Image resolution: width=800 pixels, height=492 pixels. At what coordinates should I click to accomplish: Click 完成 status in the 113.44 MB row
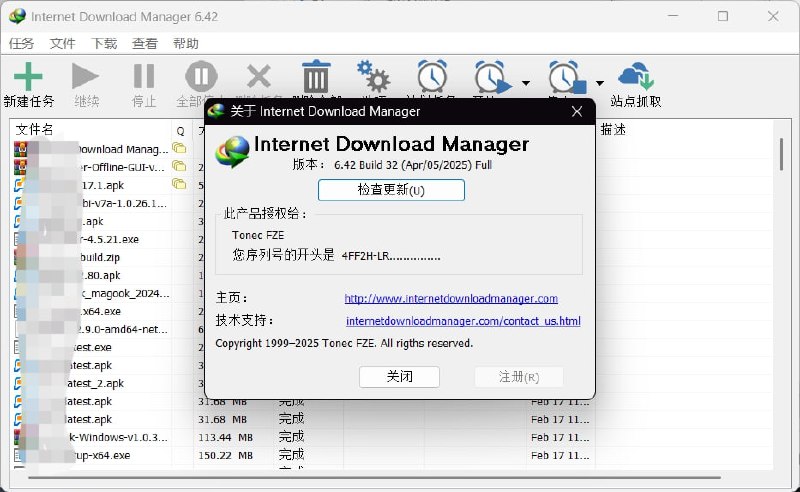291,437
